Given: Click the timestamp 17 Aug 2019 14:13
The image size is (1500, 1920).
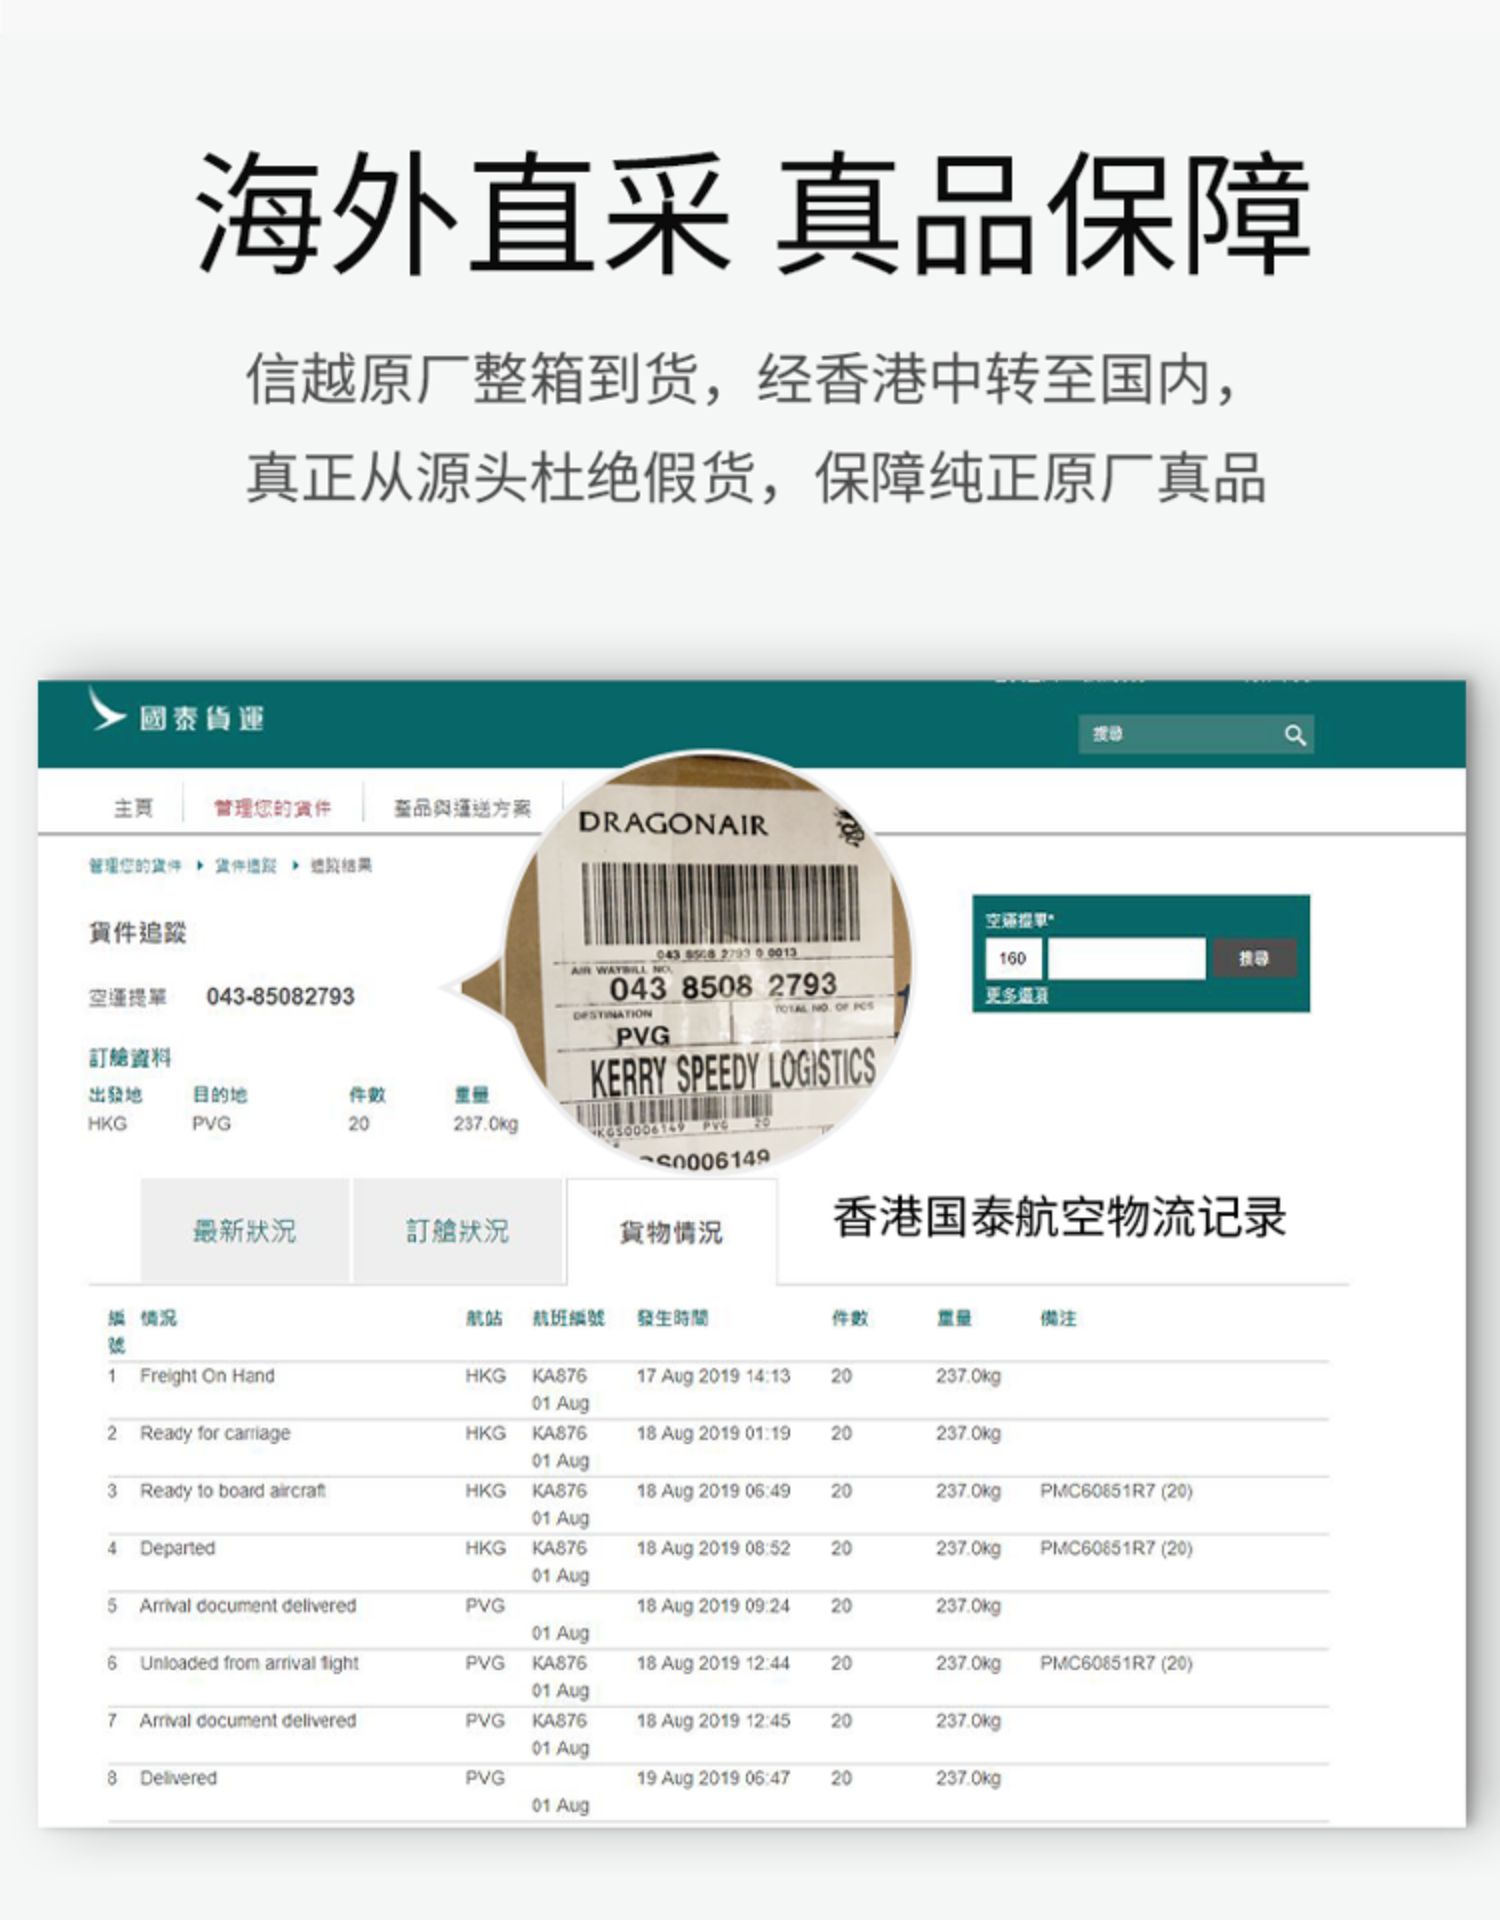Looking at the screenshot, I should tap(713, 1376).
